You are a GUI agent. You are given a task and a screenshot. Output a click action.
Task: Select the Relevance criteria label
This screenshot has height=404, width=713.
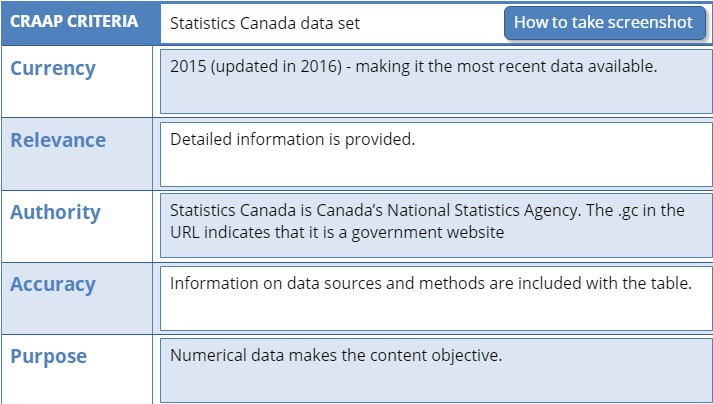58,140
